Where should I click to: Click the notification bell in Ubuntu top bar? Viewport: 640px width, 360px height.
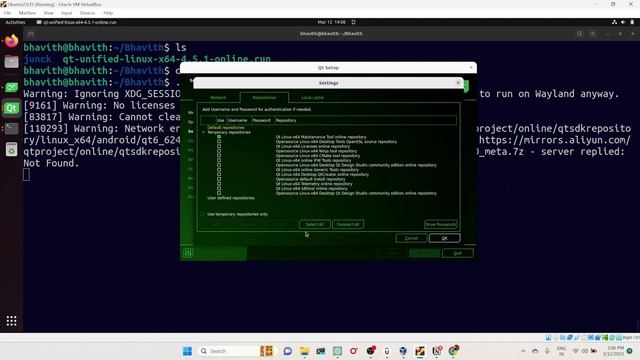pos(353,22)
